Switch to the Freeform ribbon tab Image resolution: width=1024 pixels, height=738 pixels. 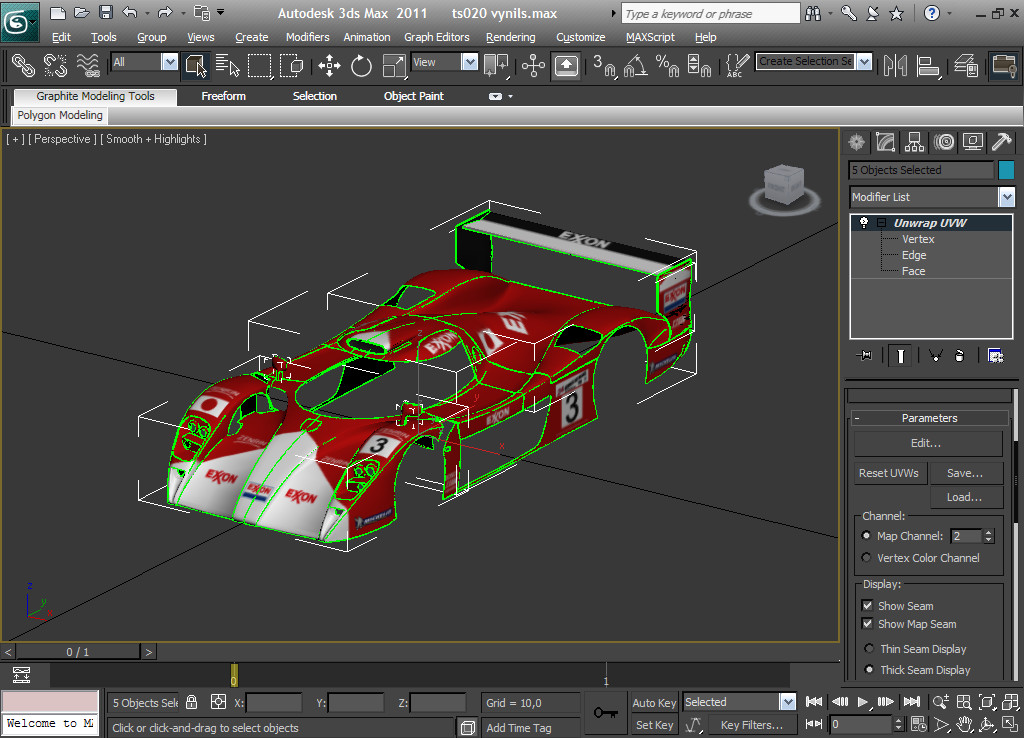pos(223,96)
